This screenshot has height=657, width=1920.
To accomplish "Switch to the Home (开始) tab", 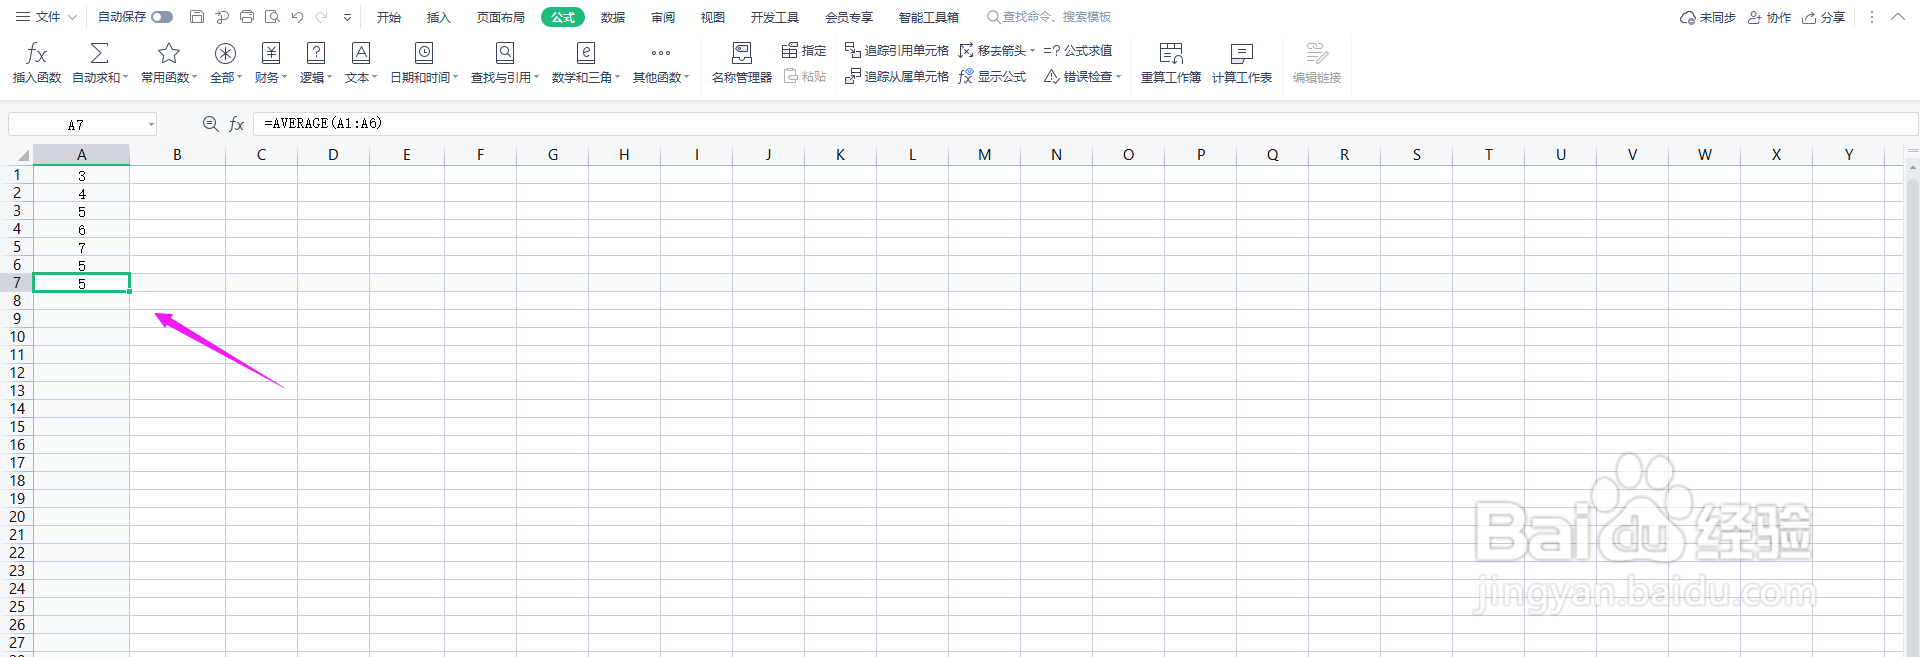I will 389,17.
